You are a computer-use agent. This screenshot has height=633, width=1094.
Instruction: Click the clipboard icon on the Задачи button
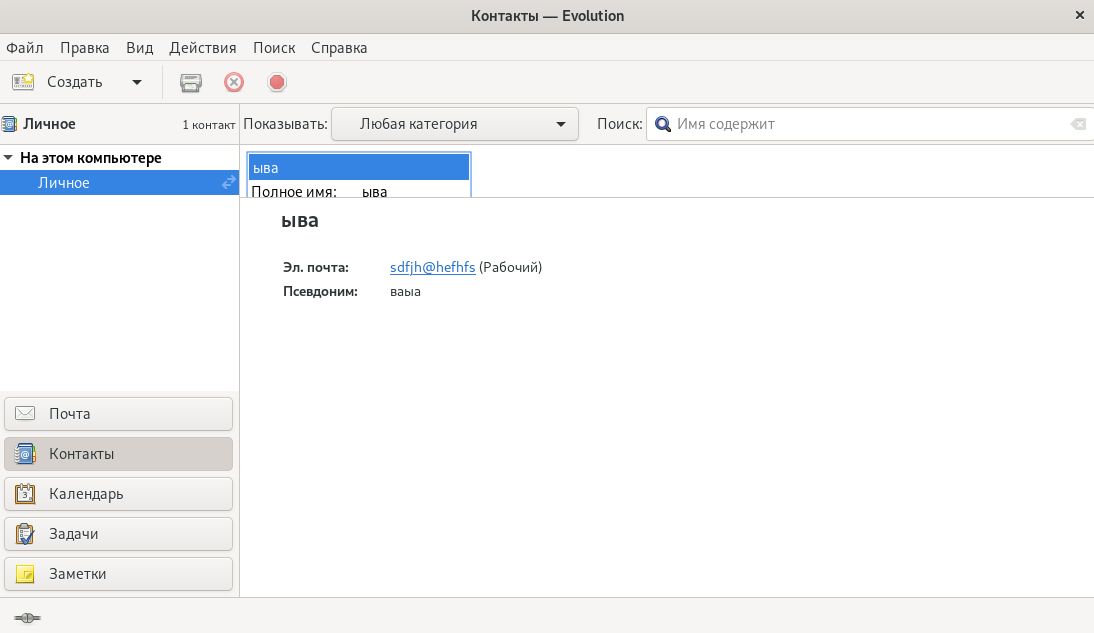click(x=25, y=534)
